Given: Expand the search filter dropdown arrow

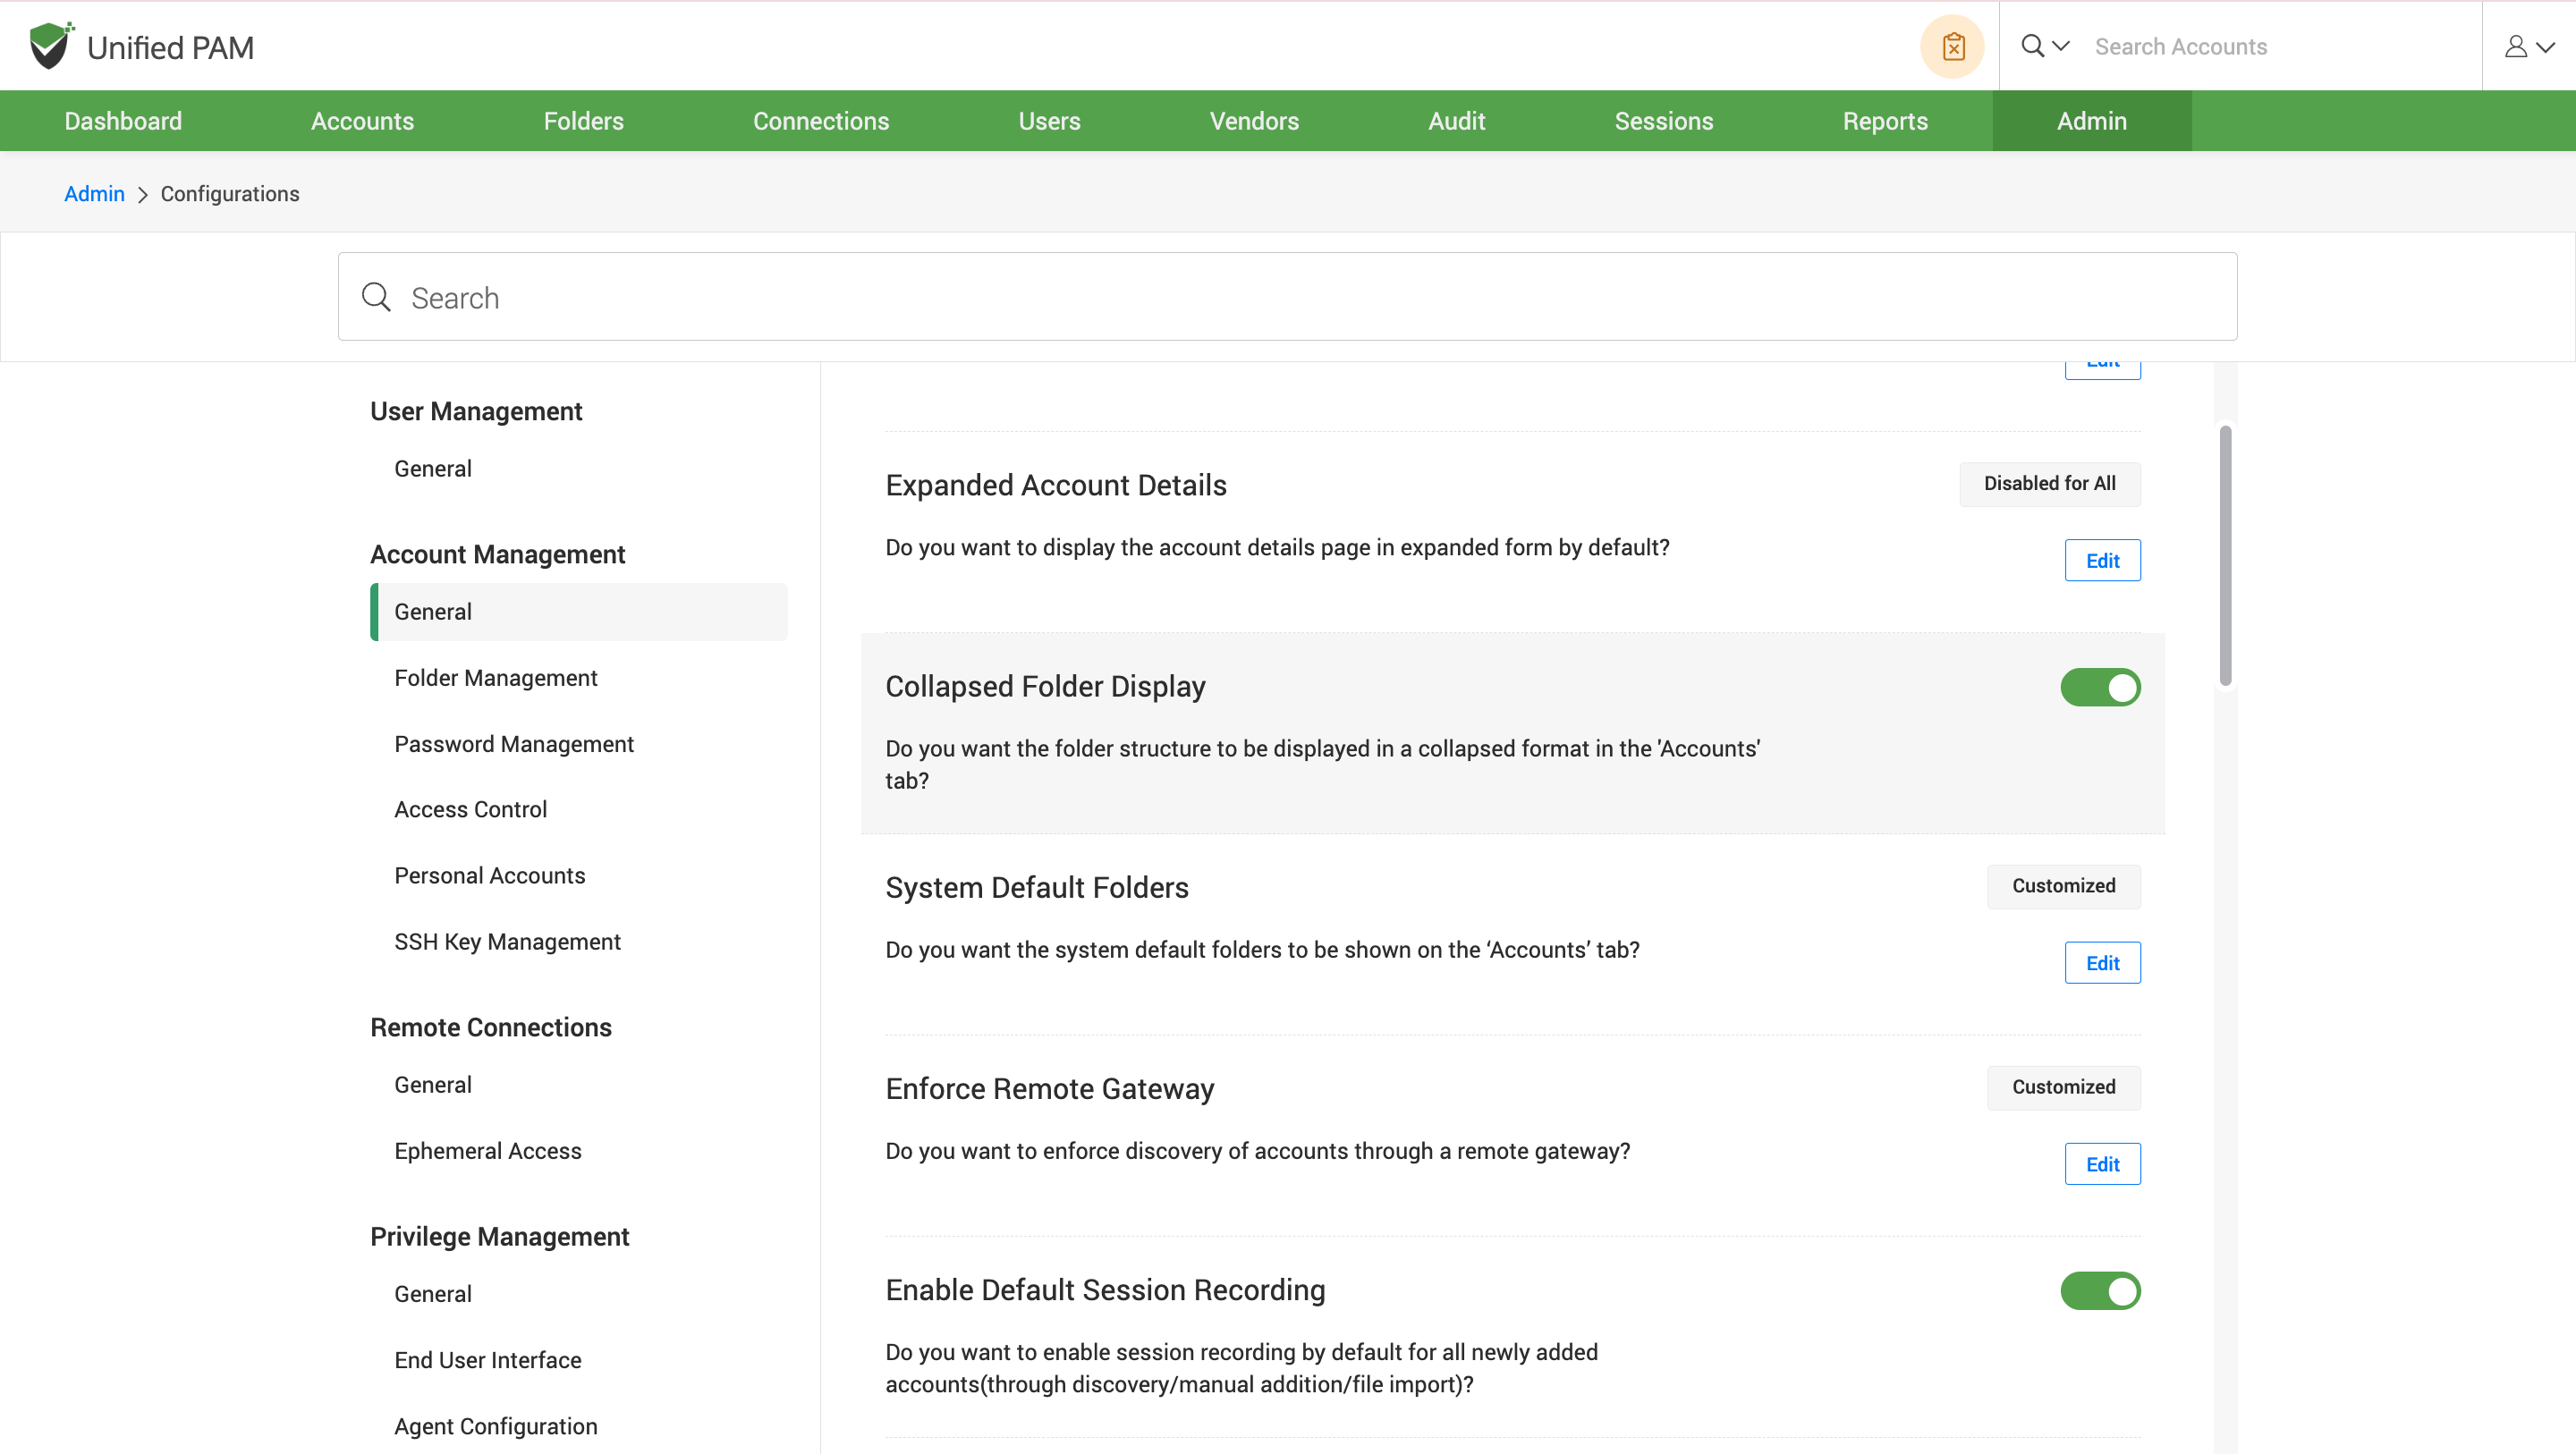Looking at the screenshot, I should pyautogui.click(x=2061, y=46).
